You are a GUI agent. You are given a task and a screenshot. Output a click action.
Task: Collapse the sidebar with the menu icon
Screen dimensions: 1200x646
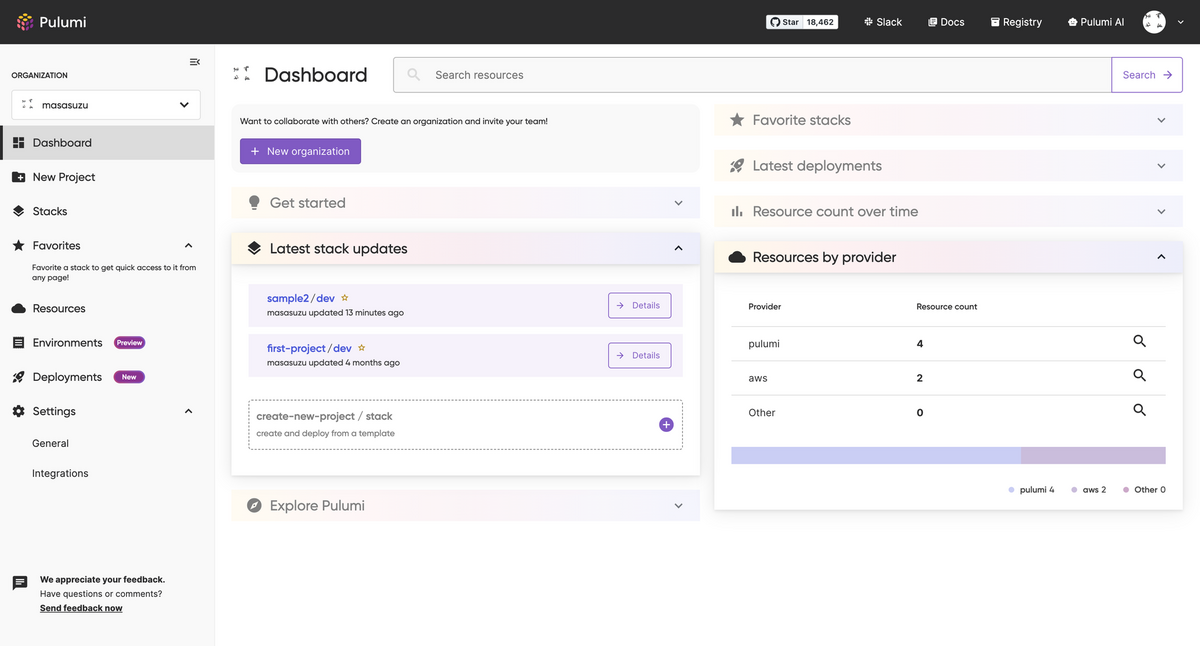click(x=195, y=62)
